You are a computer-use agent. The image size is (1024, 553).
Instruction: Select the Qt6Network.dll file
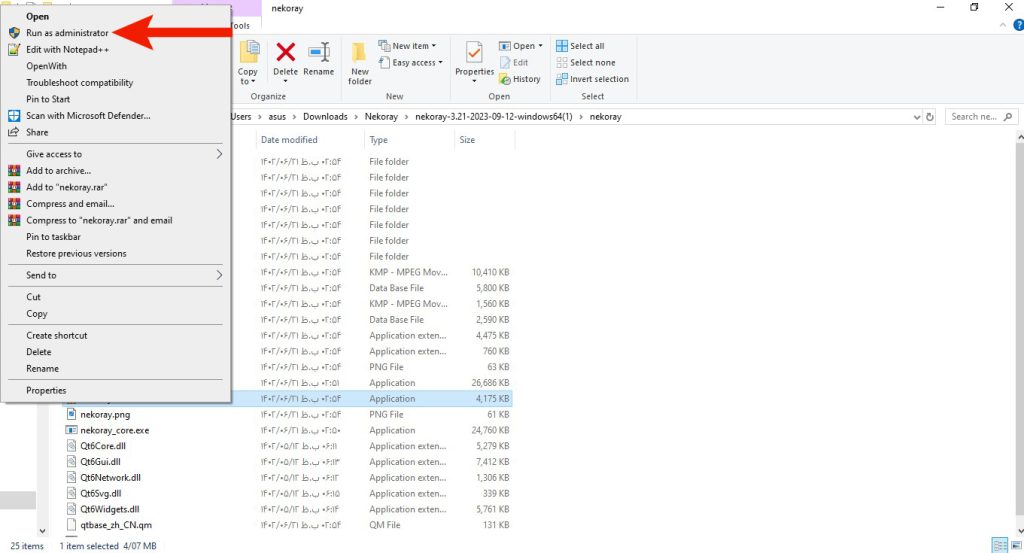(x=110, y=478)
